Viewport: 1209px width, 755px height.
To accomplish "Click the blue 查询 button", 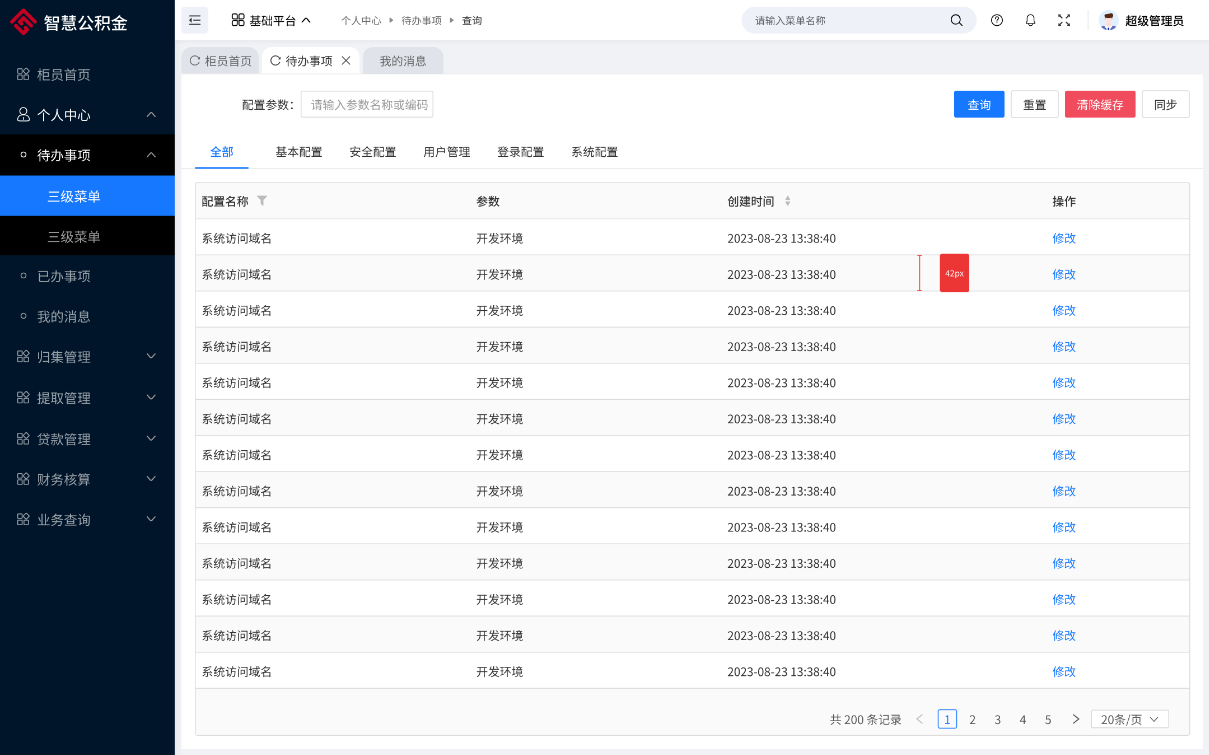I will coord(979,105).
